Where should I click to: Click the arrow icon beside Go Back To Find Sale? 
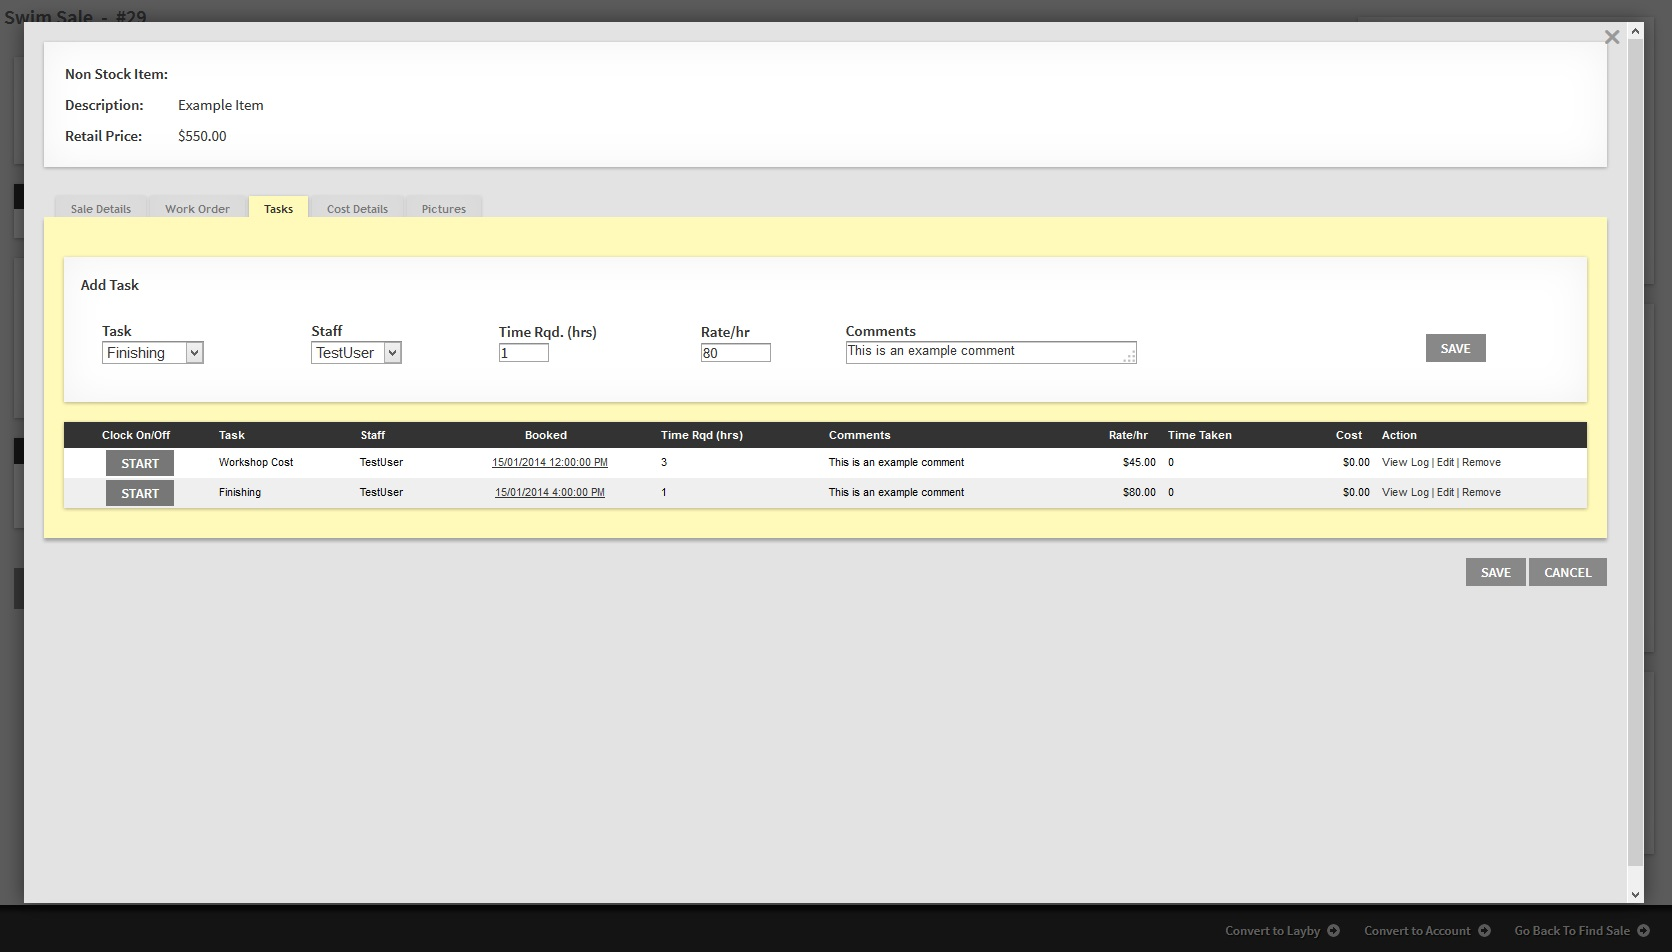1643,931
